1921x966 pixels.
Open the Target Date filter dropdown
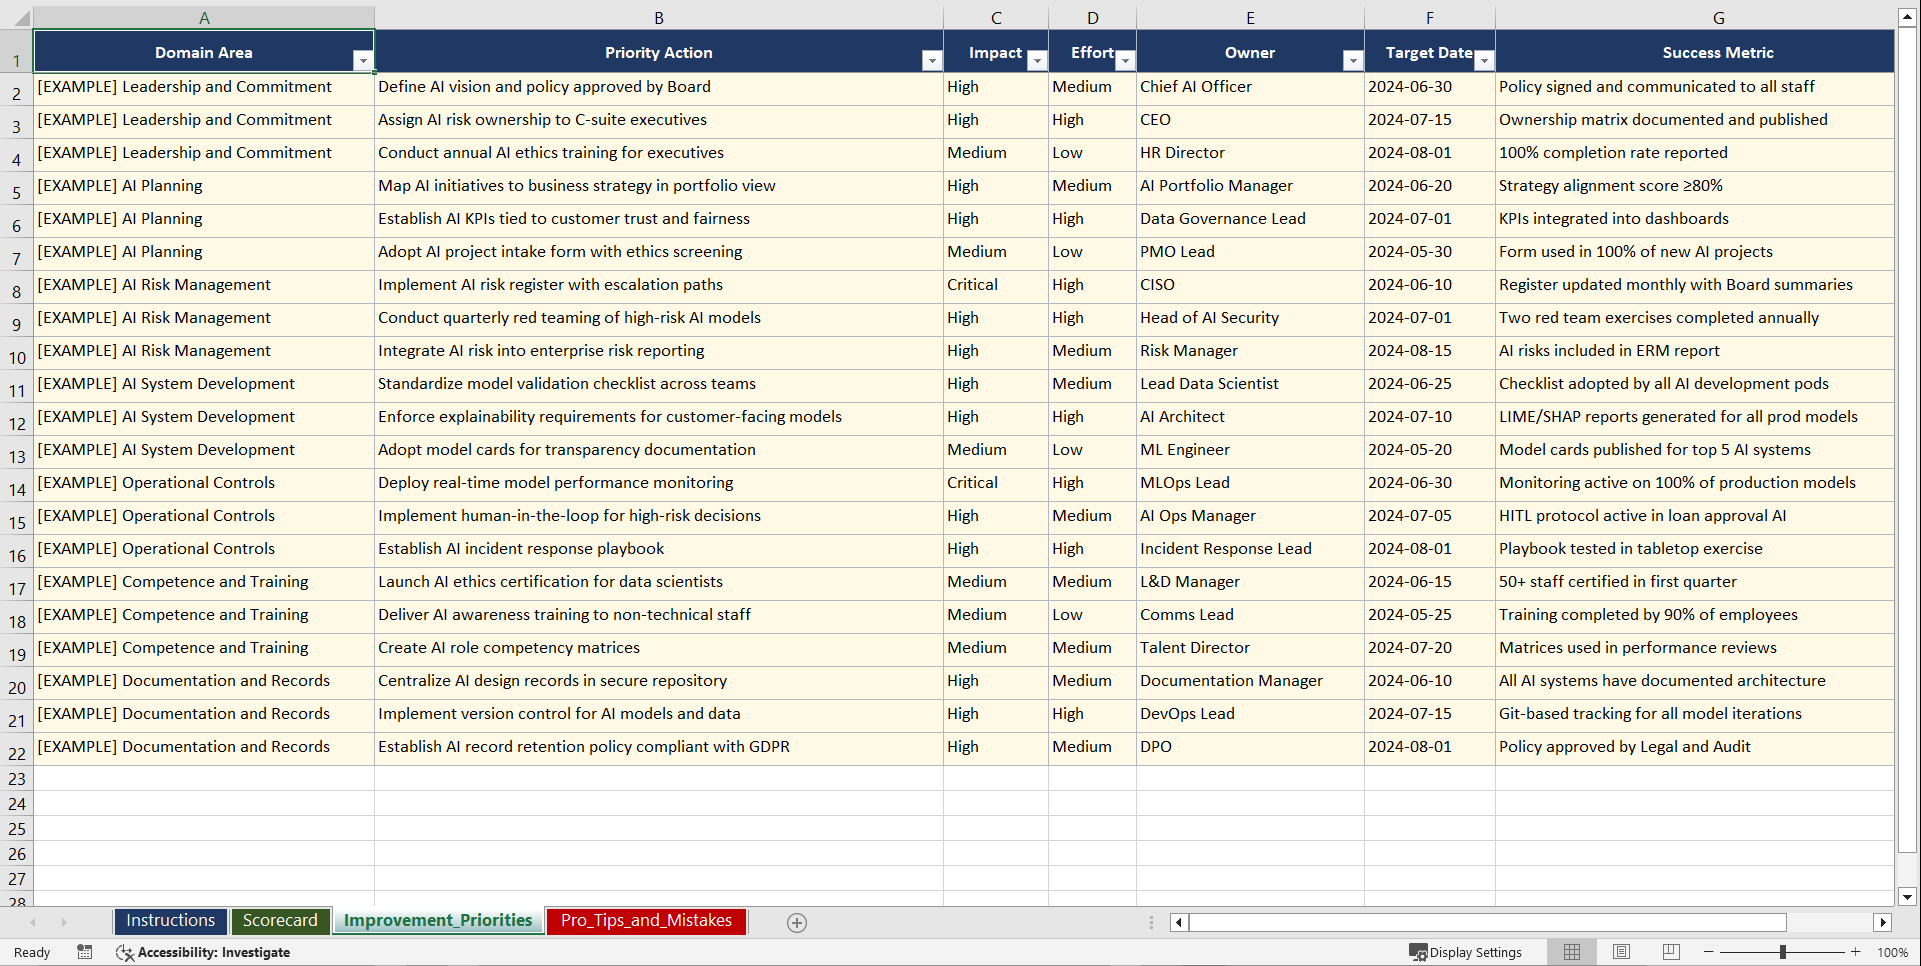click(x=1484, y=61)
